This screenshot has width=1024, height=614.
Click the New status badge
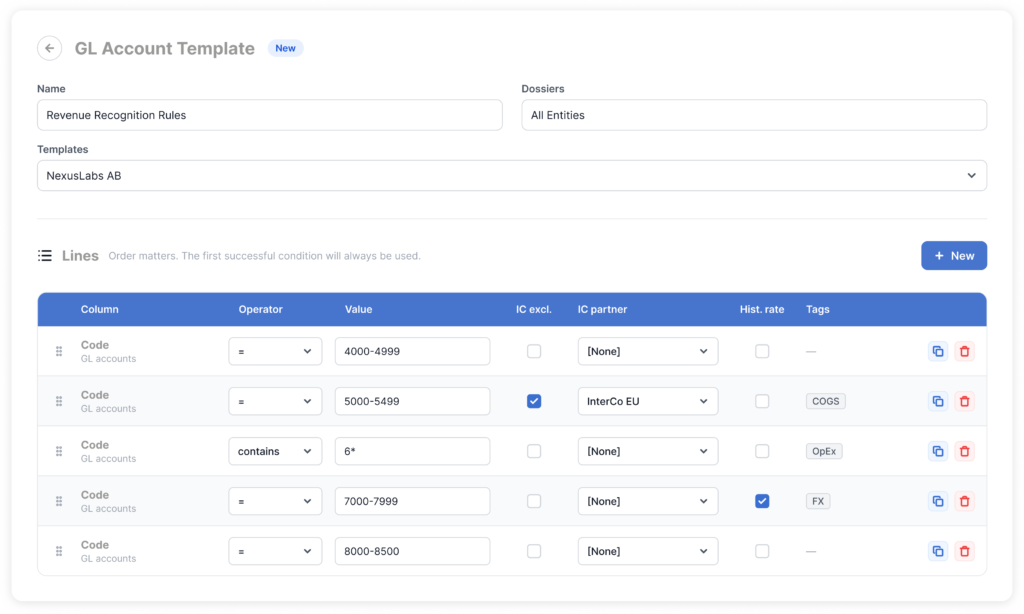click(x=285, y=48)
